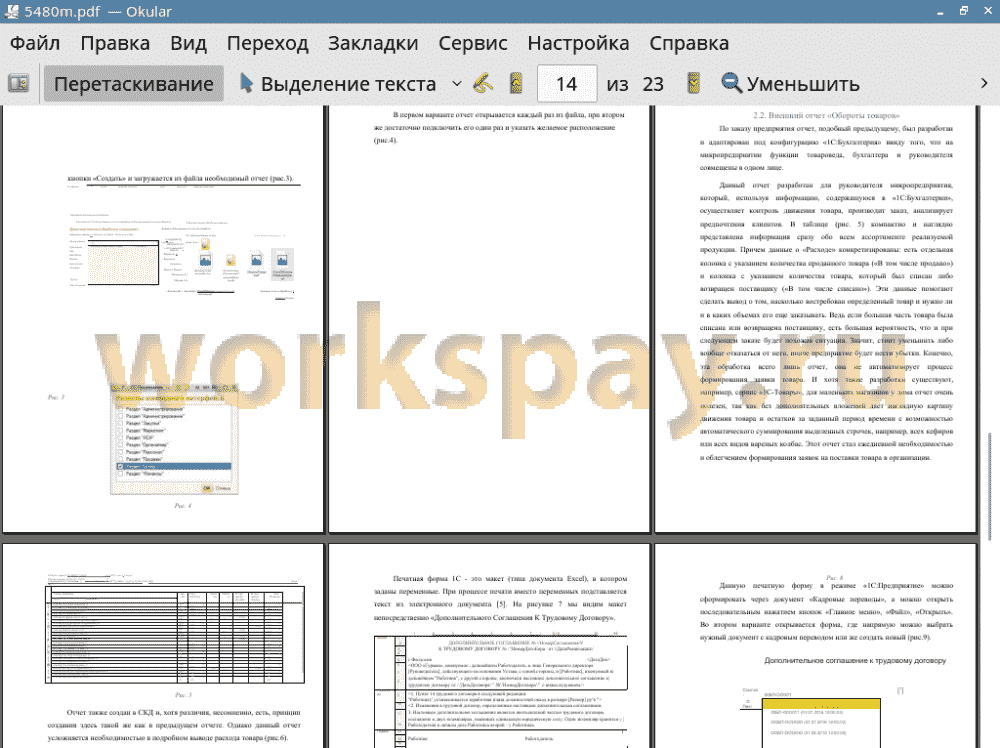Open the Файл menu
The width and height of the screenshot is (1000, 748).
35,43
